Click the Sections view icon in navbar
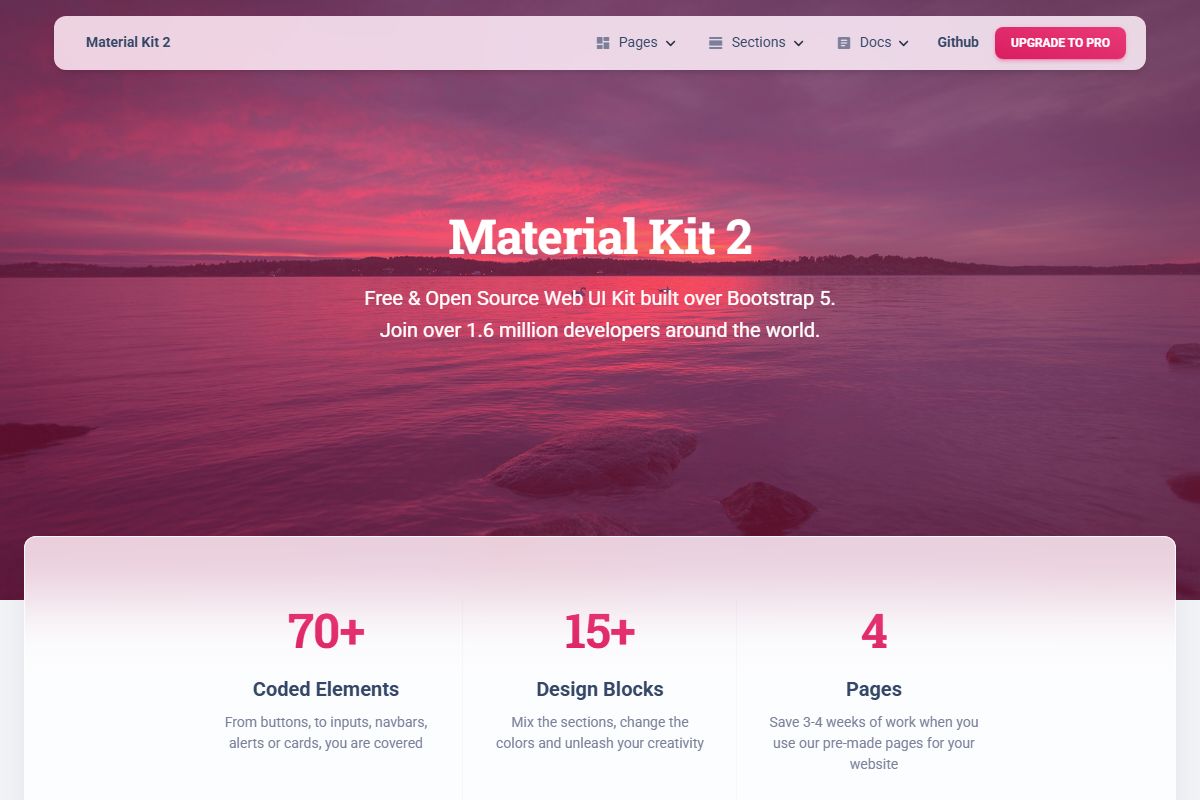Image resolution: width=1200 pixels, height=800 pixels. click(715, 43)
